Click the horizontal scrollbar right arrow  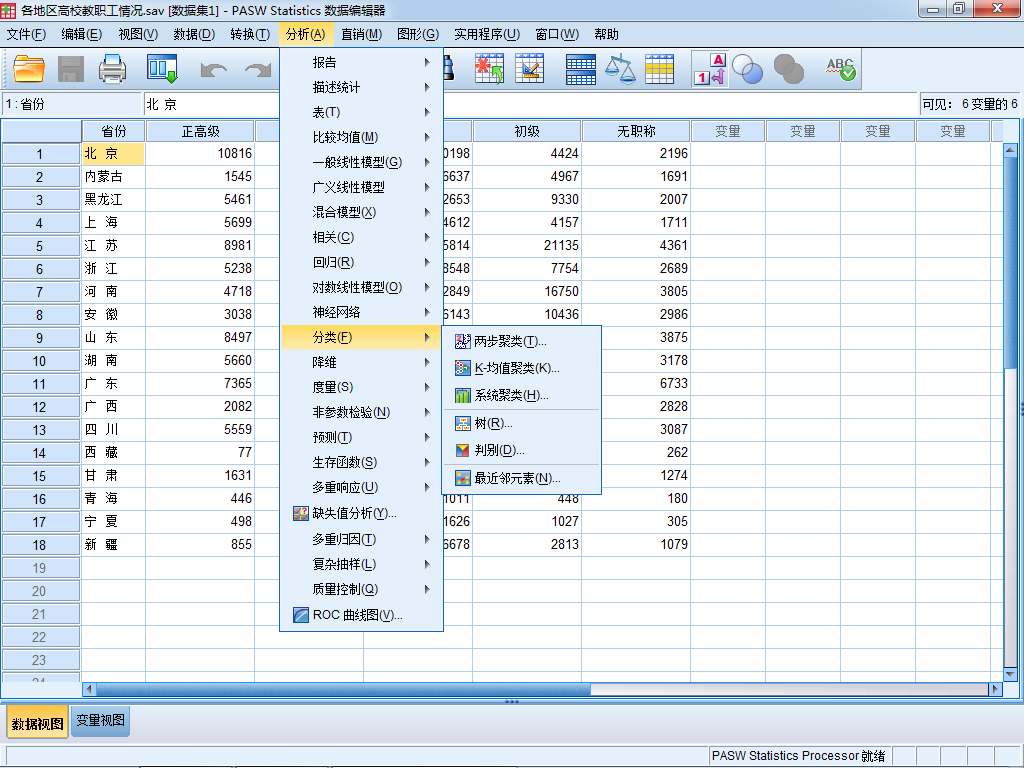pos(995,689)
